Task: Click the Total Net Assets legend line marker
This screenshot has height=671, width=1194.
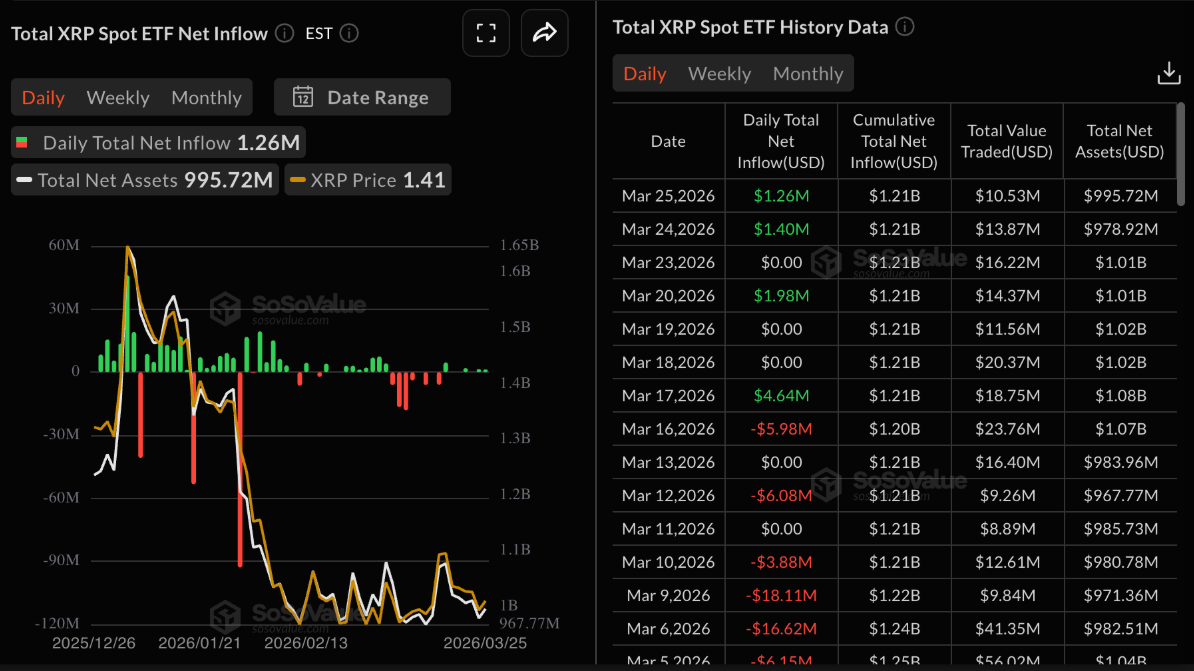Action: coord(24,180)
